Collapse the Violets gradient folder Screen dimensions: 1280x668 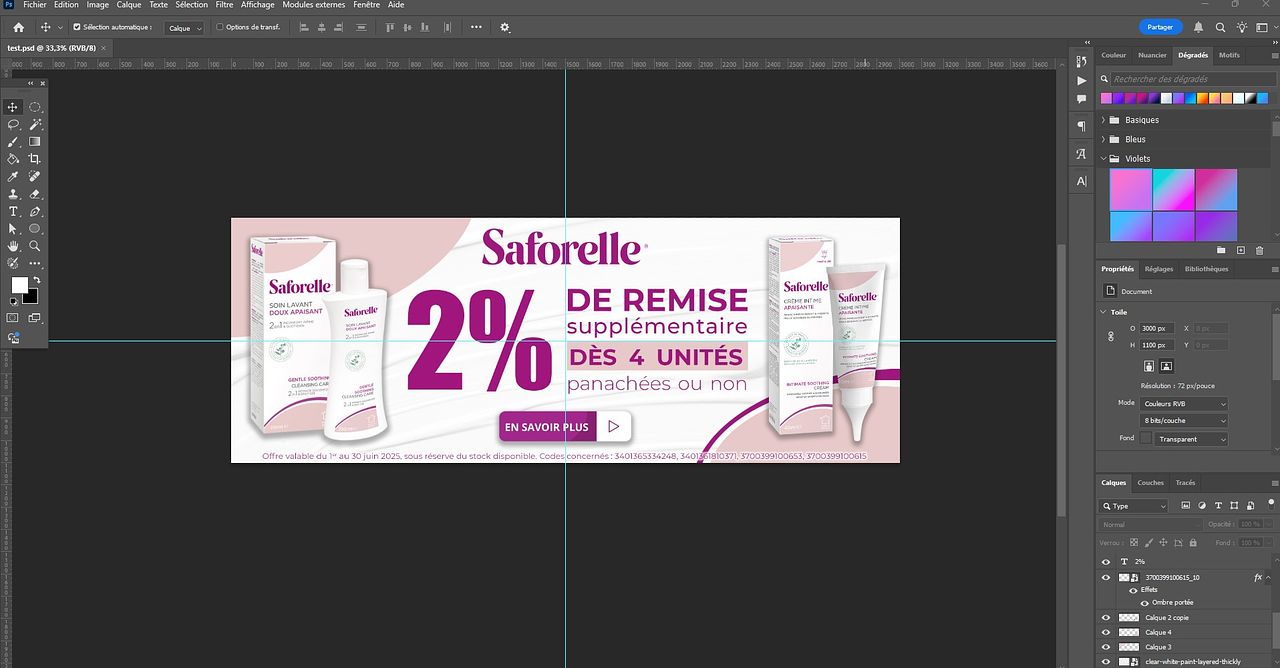[x=1104, y=158]
